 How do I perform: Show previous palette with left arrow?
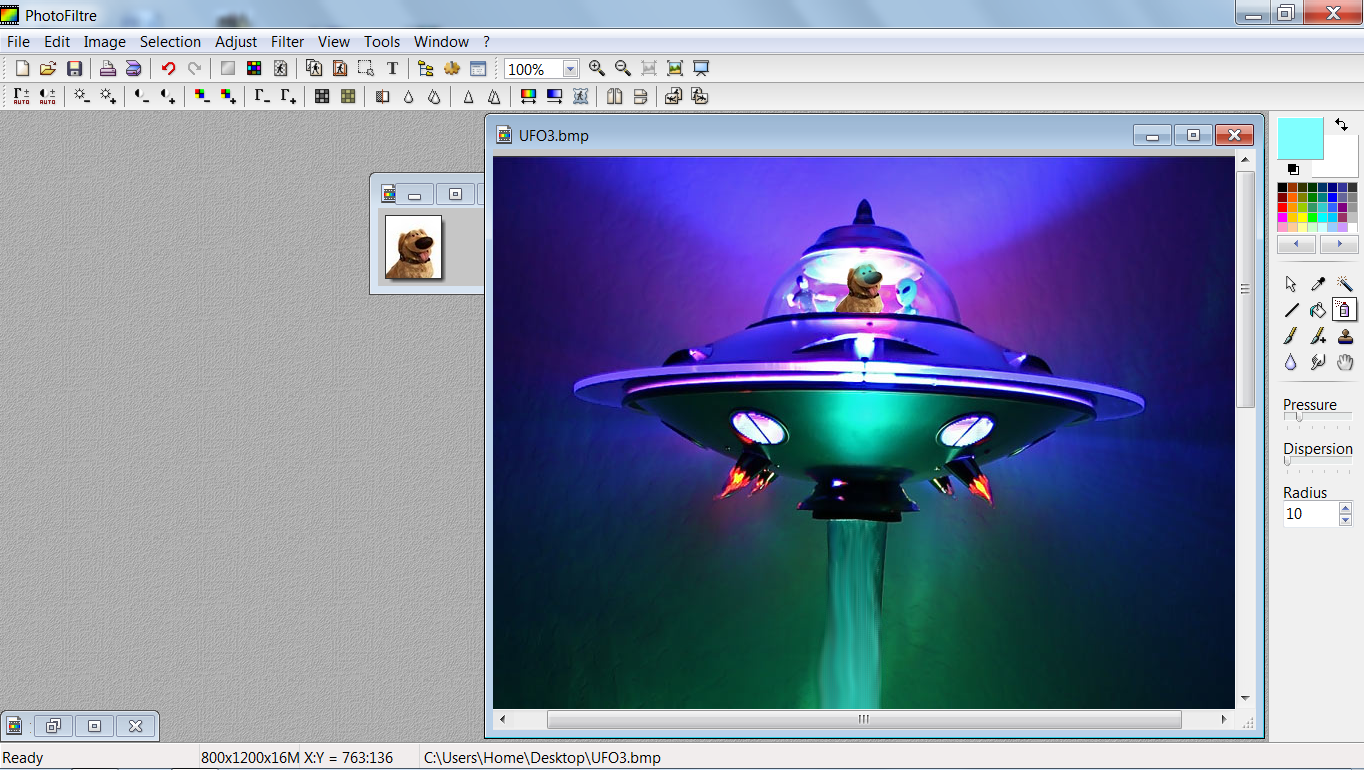coord(1297,244)
